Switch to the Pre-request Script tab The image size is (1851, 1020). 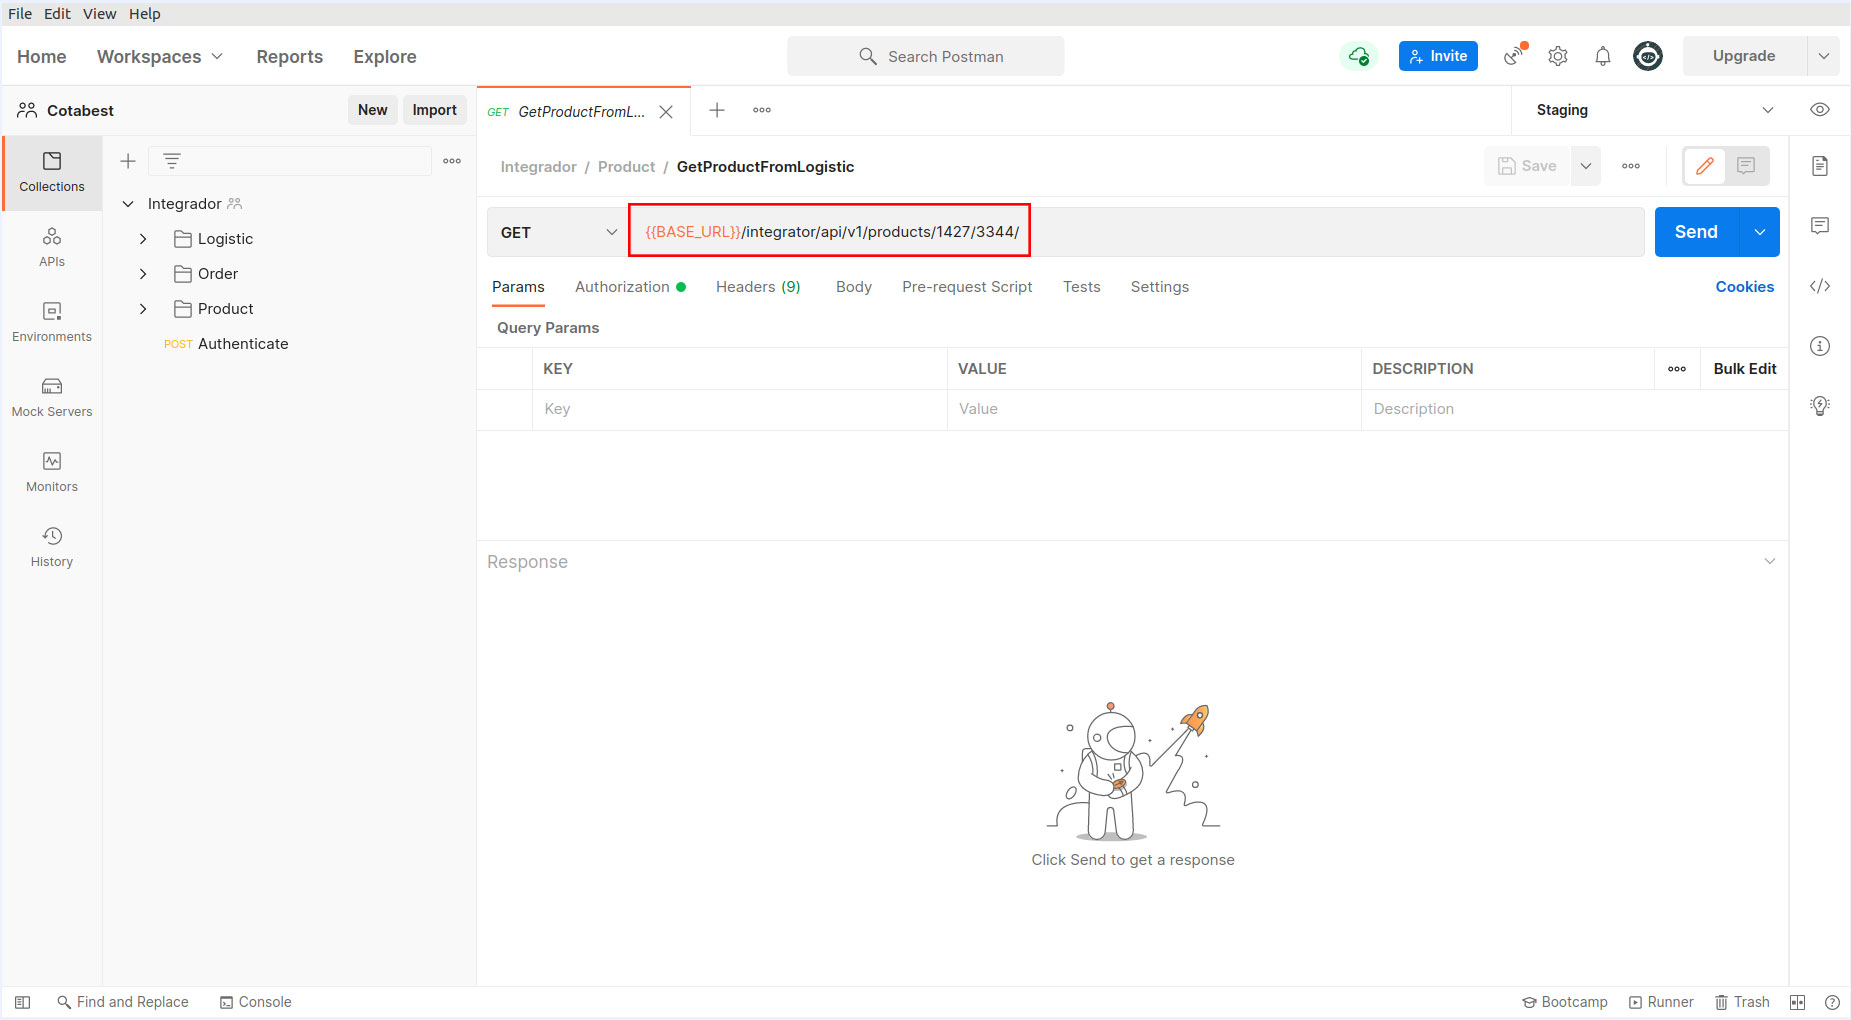(x=967, y=287)
